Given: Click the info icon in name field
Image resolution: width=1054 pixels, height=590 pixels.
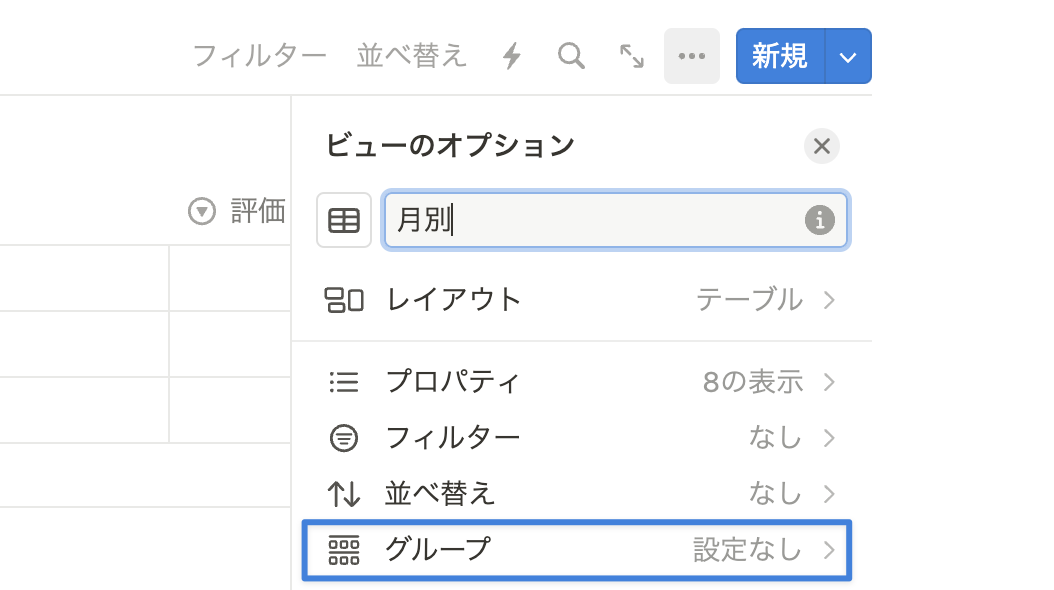Looking at the screenshot, I should pyautogui.click(x=819, y=220).
